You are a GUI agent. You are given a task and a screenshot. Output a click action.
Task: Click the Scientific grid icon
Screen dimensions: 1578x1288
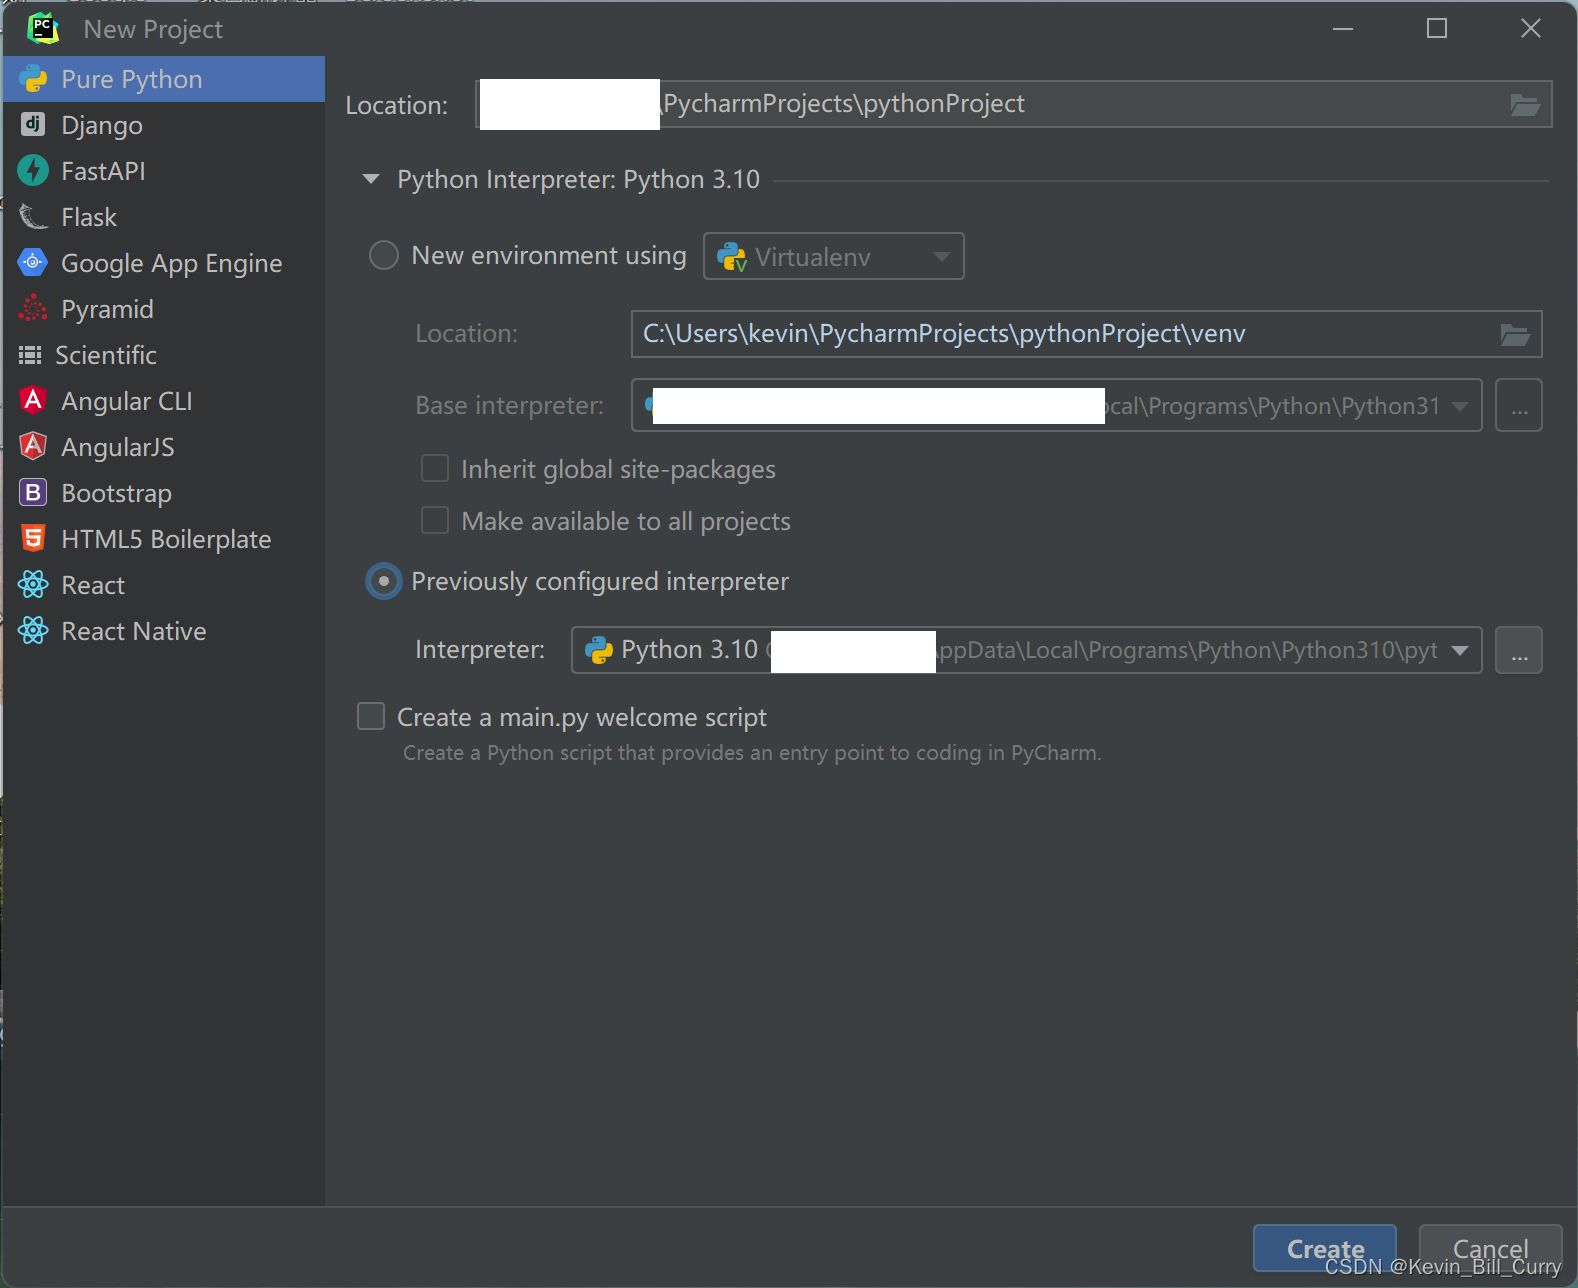30,355
